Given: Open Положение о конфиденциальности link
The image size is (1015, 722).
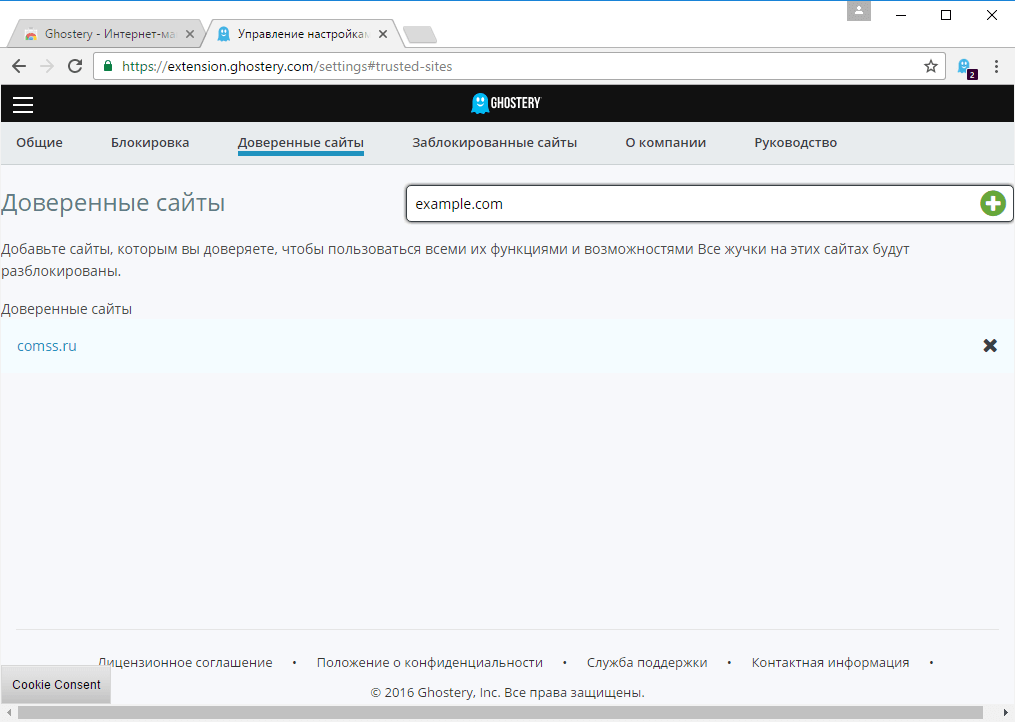Looking at the screenshot, I should (430, 662).
